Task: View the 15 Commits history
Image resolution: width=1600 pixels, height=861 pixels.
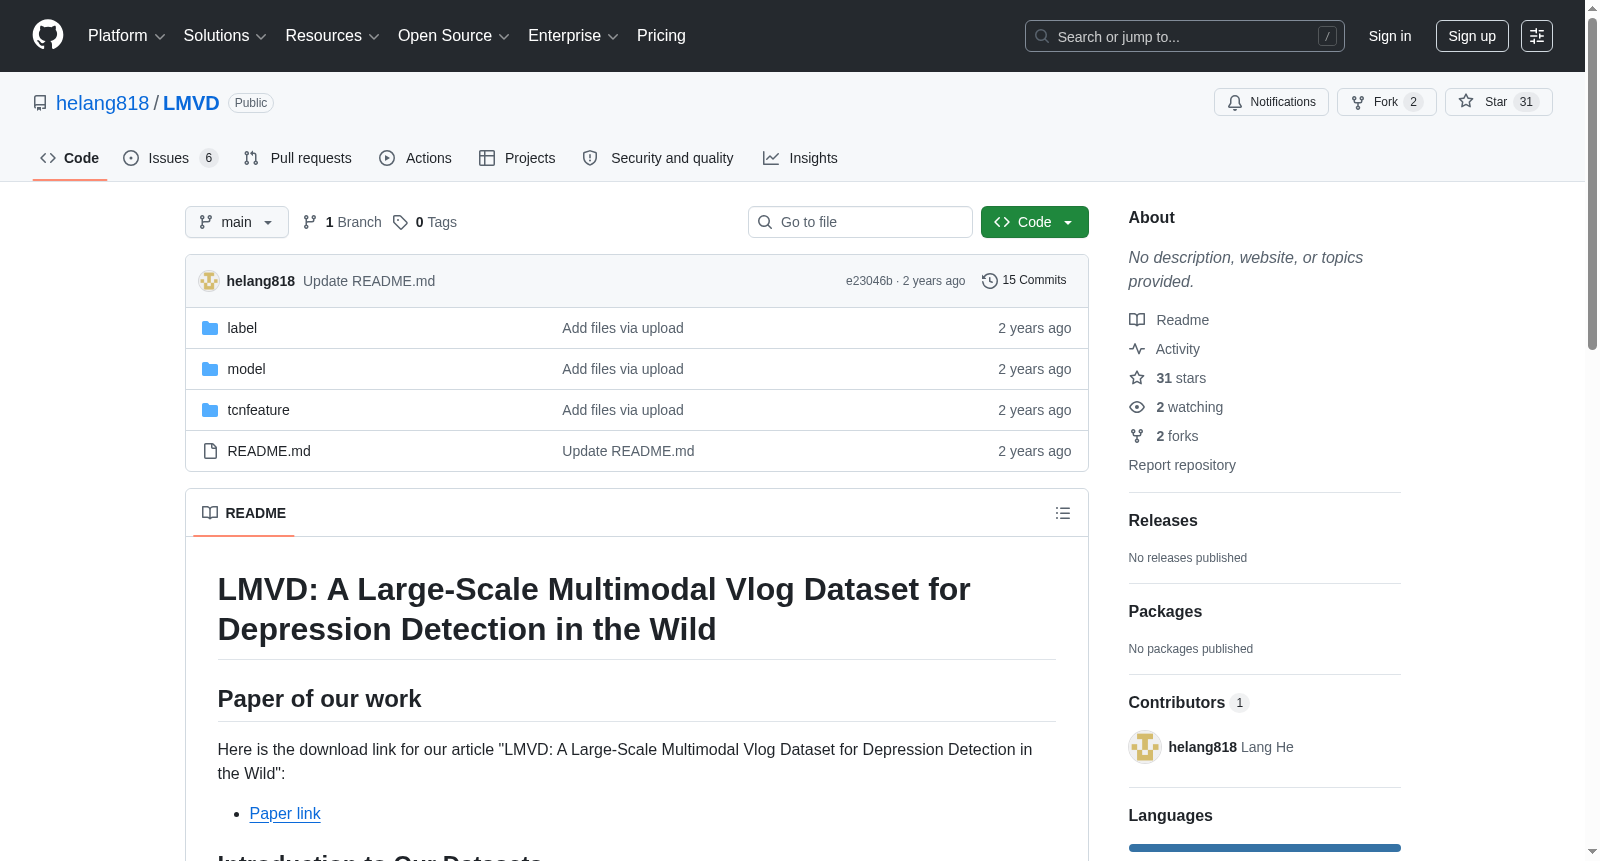Action: coord(1024,281)
